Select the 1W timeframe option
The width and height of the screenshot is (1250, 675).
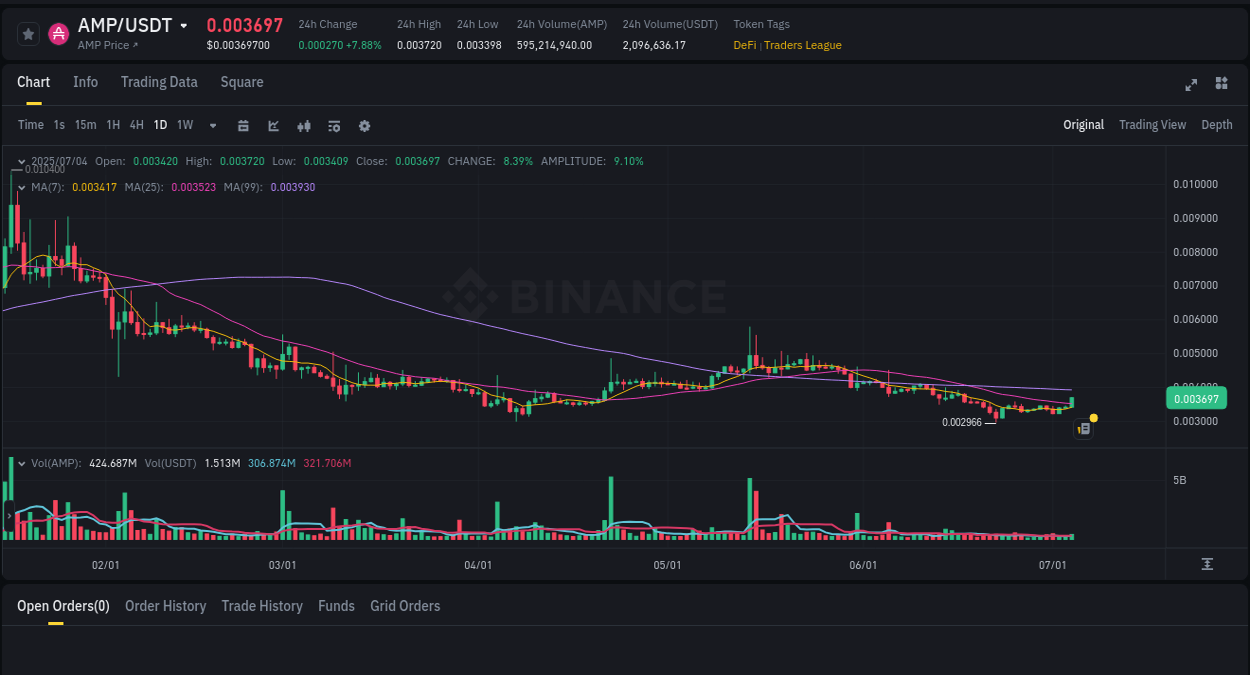(184, 125)
